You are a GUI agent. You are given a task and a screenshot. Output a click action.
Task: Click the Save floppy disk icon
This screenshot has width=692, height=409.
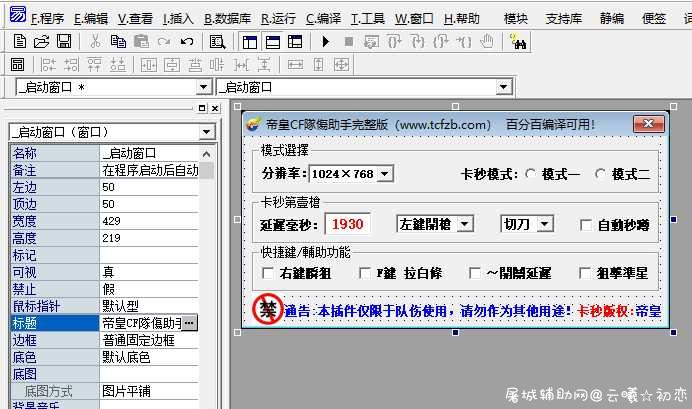[64, 41]
